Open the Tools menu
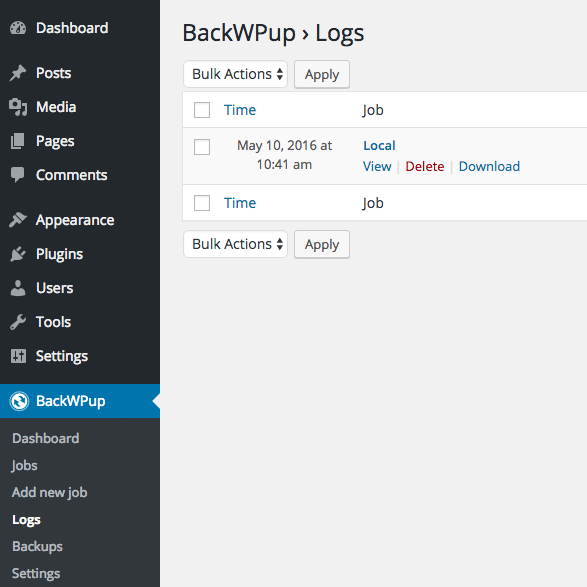This screenshot has width=587, height=587. tap(54, 322)
